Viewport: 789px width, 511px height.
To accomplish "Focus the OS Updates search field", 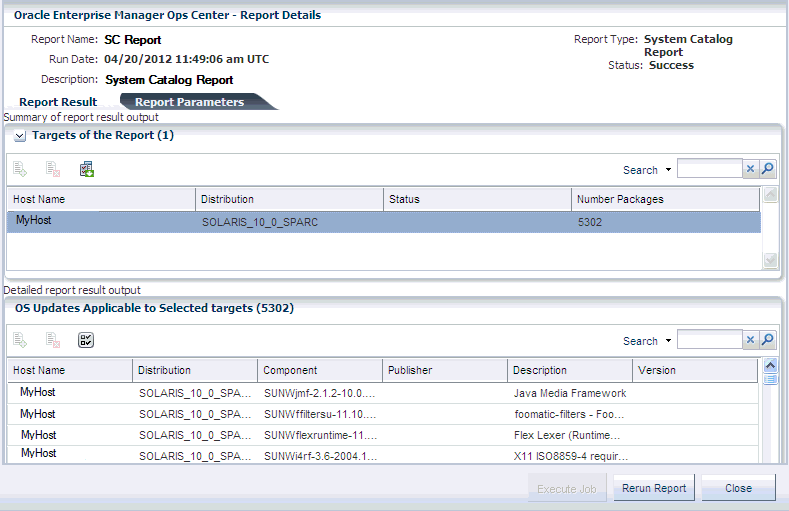I will [x=709, y=339].
